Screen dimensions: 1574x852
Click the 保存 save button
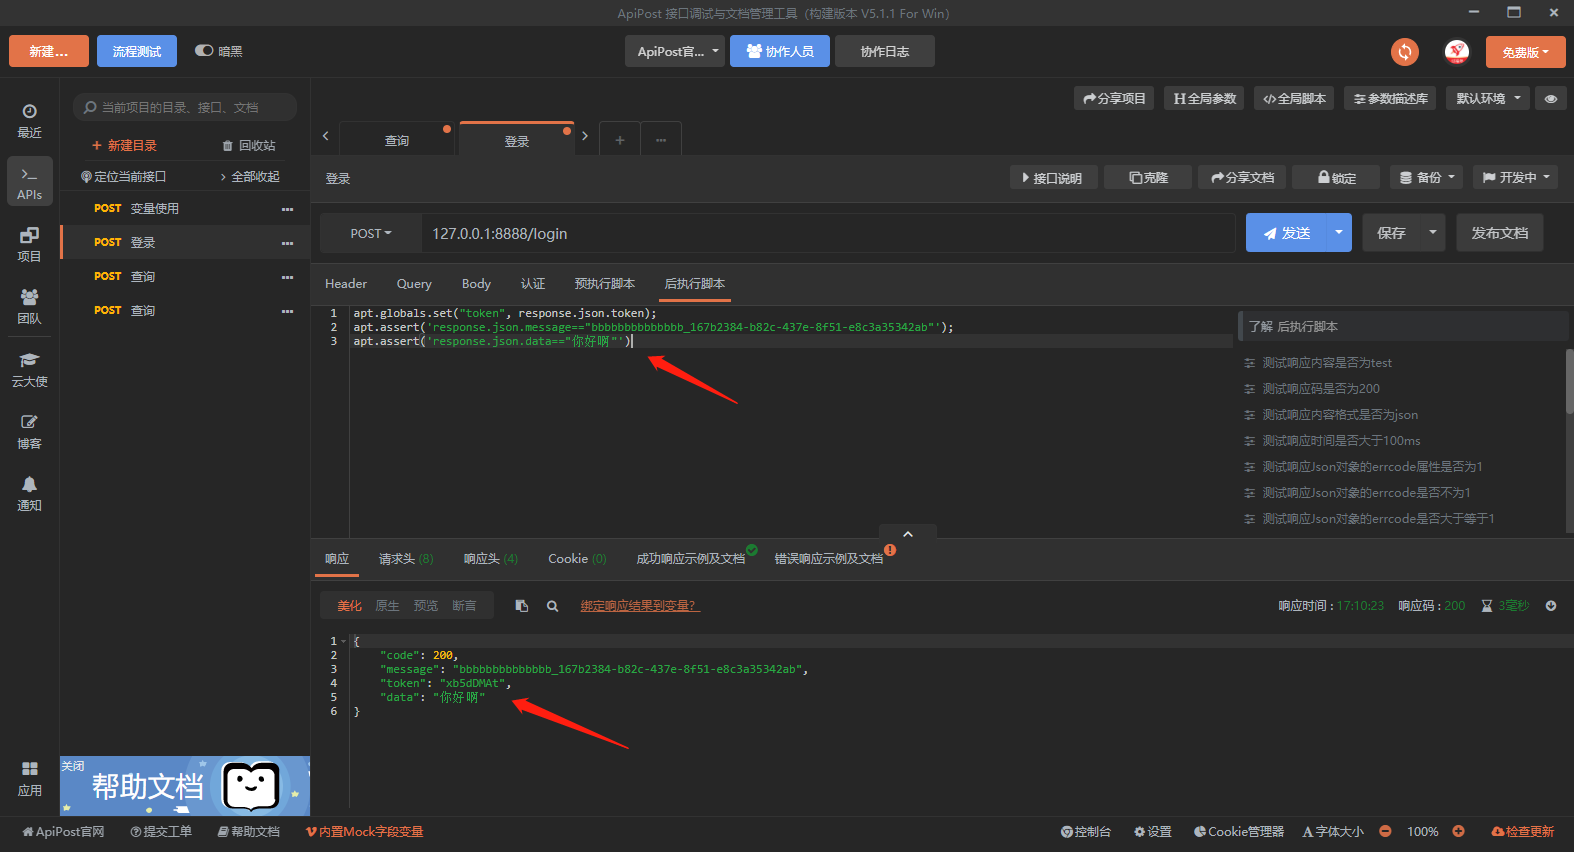tap(1391, 232)
